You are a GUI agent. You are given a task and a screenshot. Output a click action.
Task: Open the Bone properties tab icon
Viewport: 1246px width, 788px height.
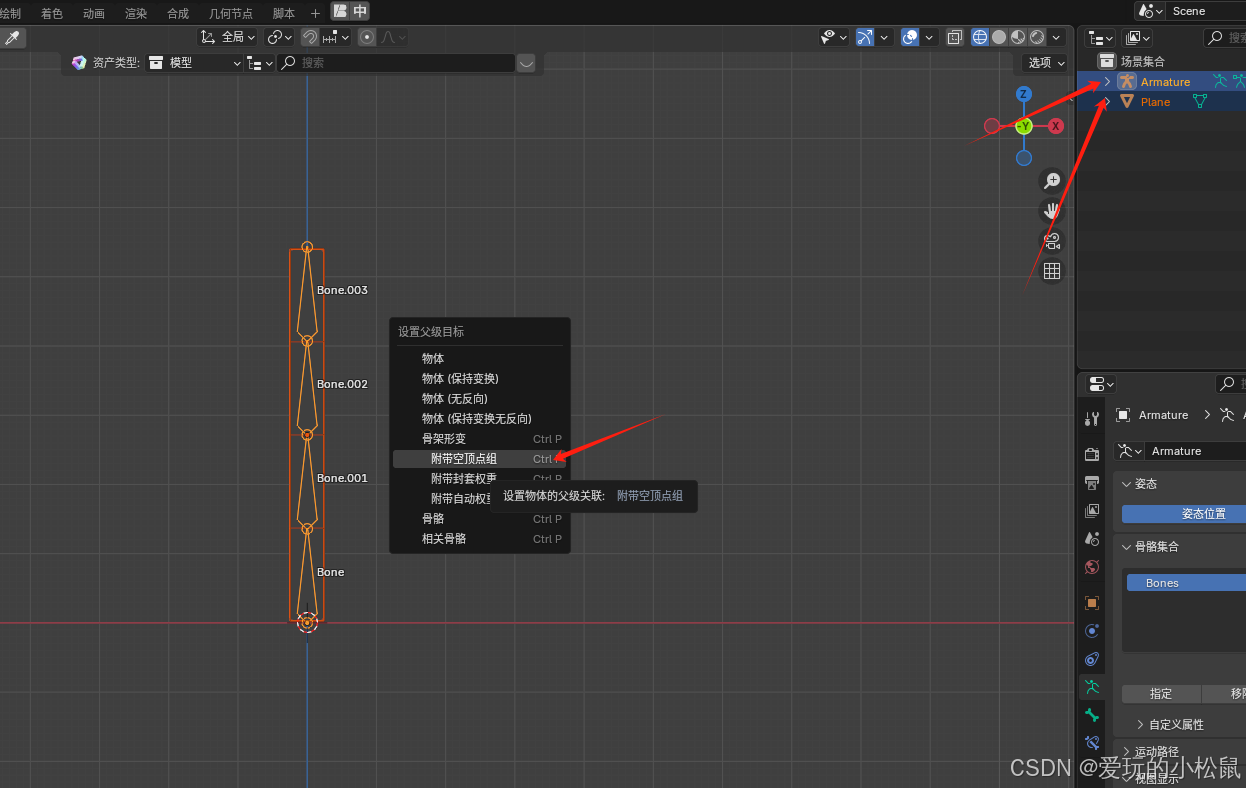[x=1092, y=715]
